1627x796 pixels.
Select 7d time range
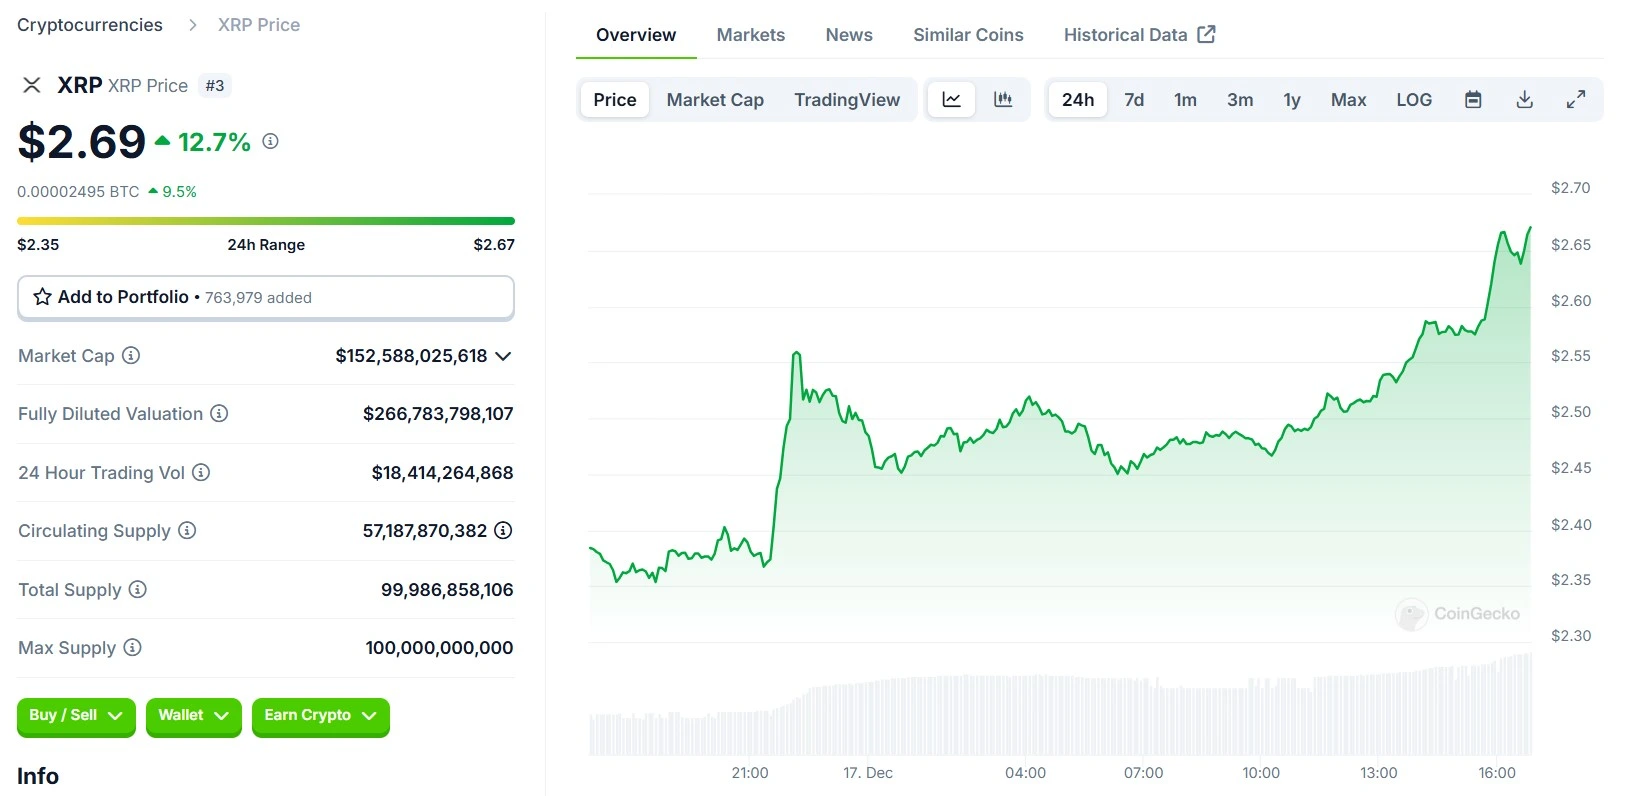pos(1134,100)
